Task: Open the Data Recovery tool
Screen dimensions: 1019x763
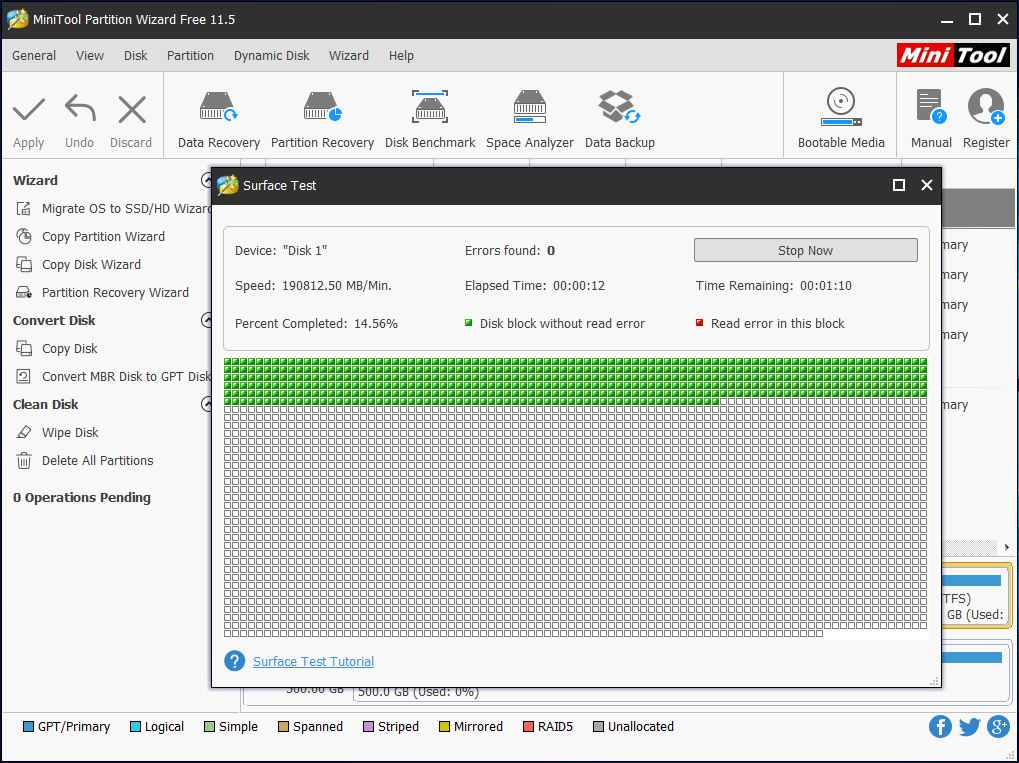Action: click(218, 115)
